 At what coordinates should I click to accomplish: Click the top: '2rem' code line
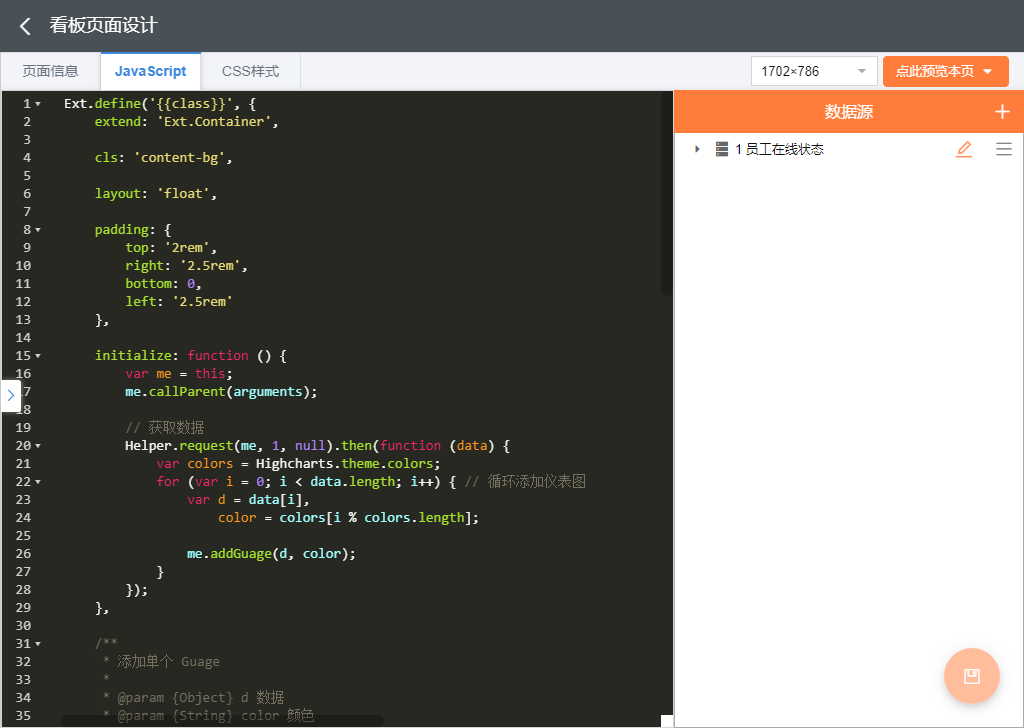171,247
